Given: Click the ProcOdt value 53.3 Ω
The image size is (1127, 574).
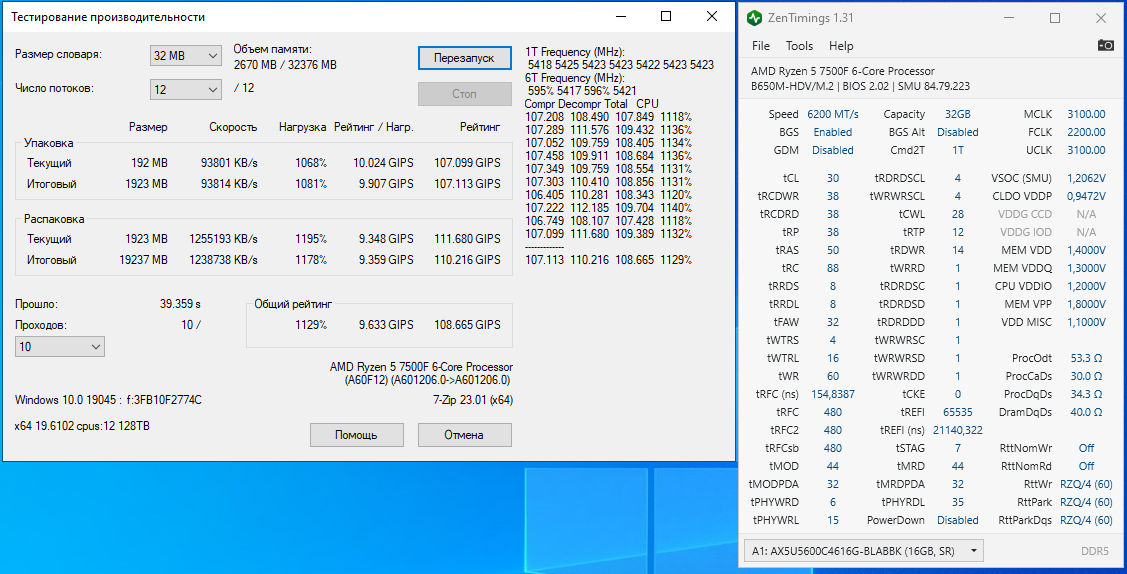Looking at the screenshot, I should pyautogui.click(x=1086, y=358).
